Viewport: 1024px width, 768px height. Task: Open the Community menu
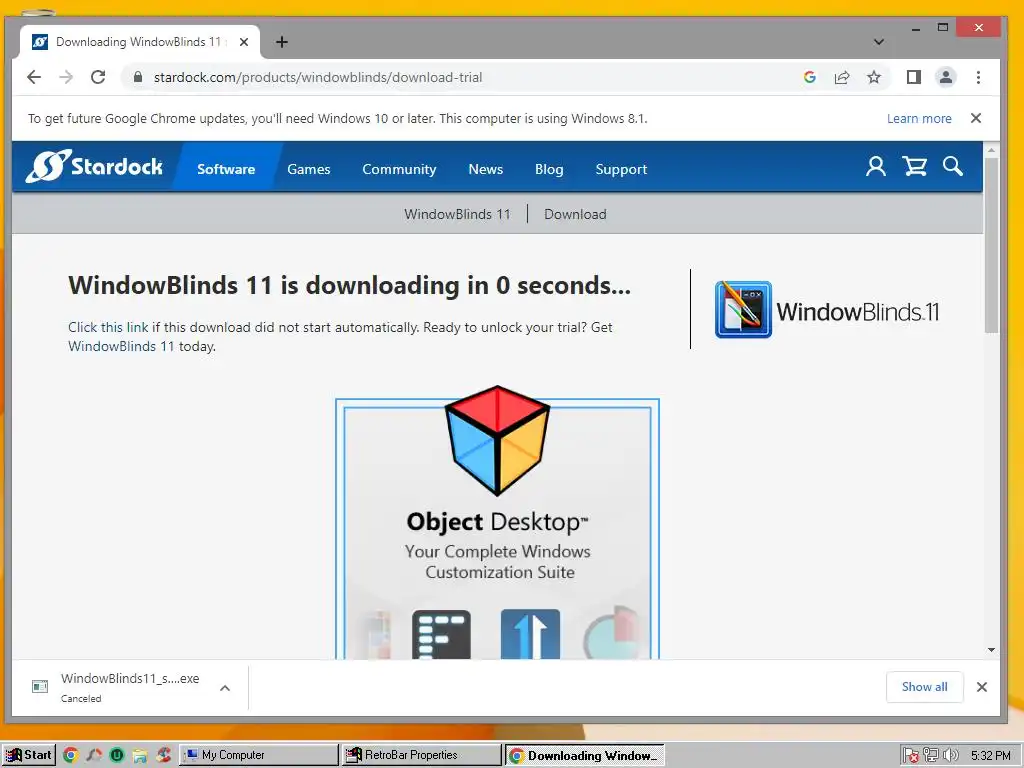coord(399,168)
